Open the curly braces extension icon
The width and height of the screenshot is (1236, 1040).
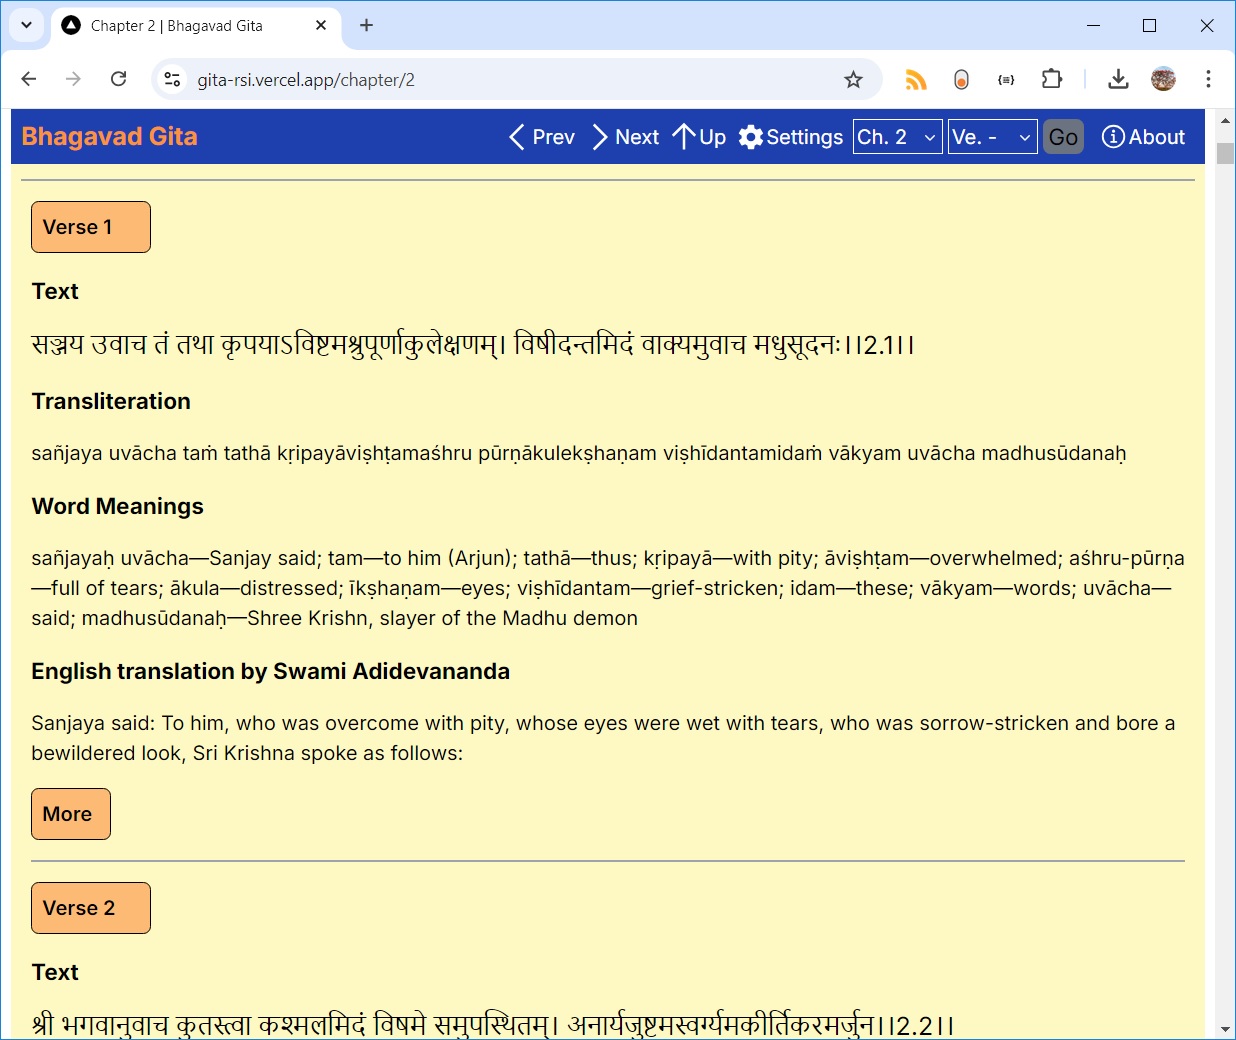click(1006, 79)
